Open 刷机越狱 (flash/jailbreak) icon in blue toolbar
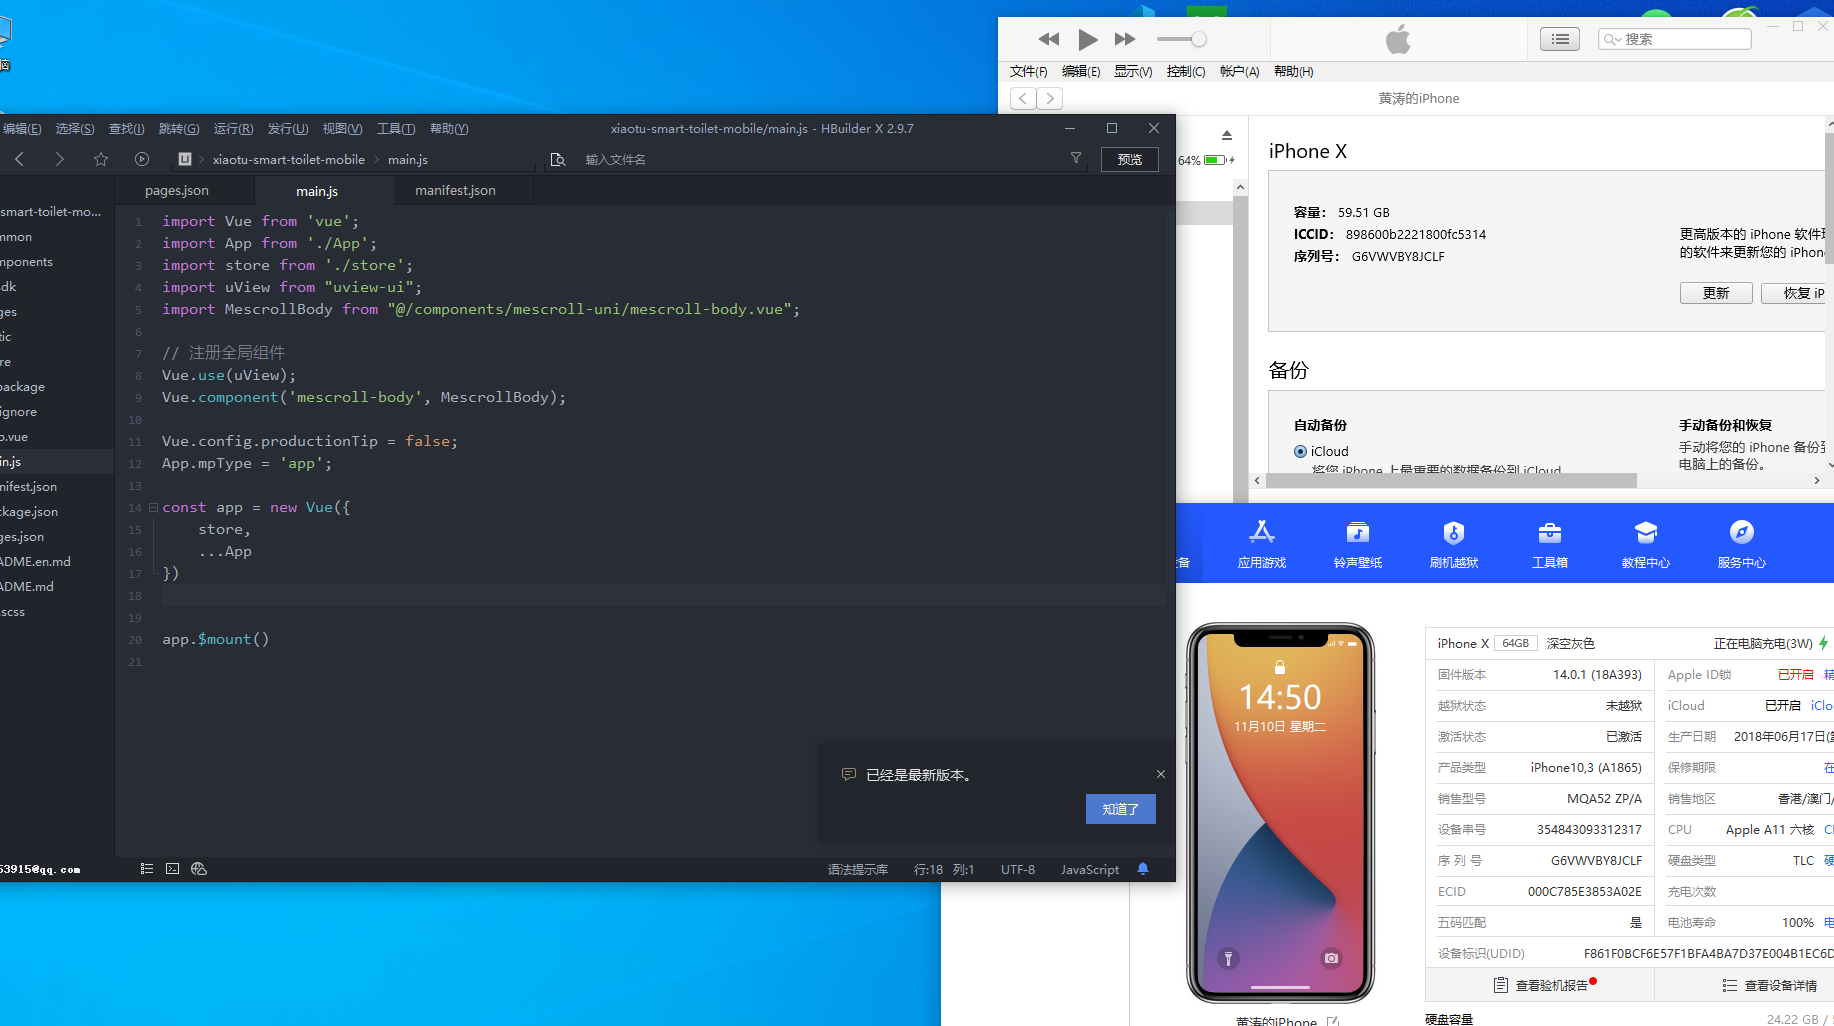 pyautogui.click(x=1453, y=543)
